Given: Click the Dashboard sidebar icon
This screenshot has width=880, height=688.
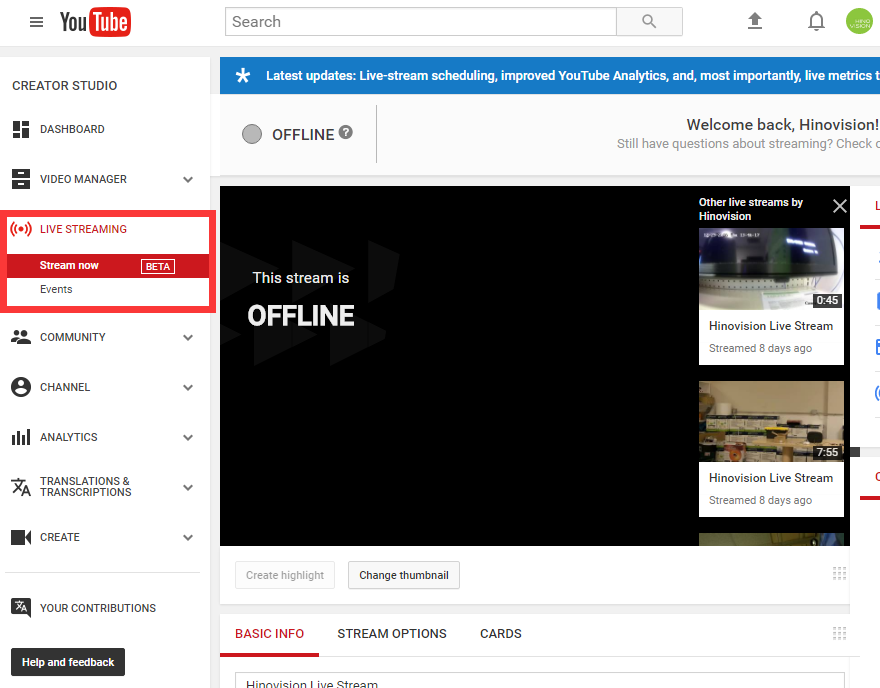Looking at the screenshot, I should point(21,129).
